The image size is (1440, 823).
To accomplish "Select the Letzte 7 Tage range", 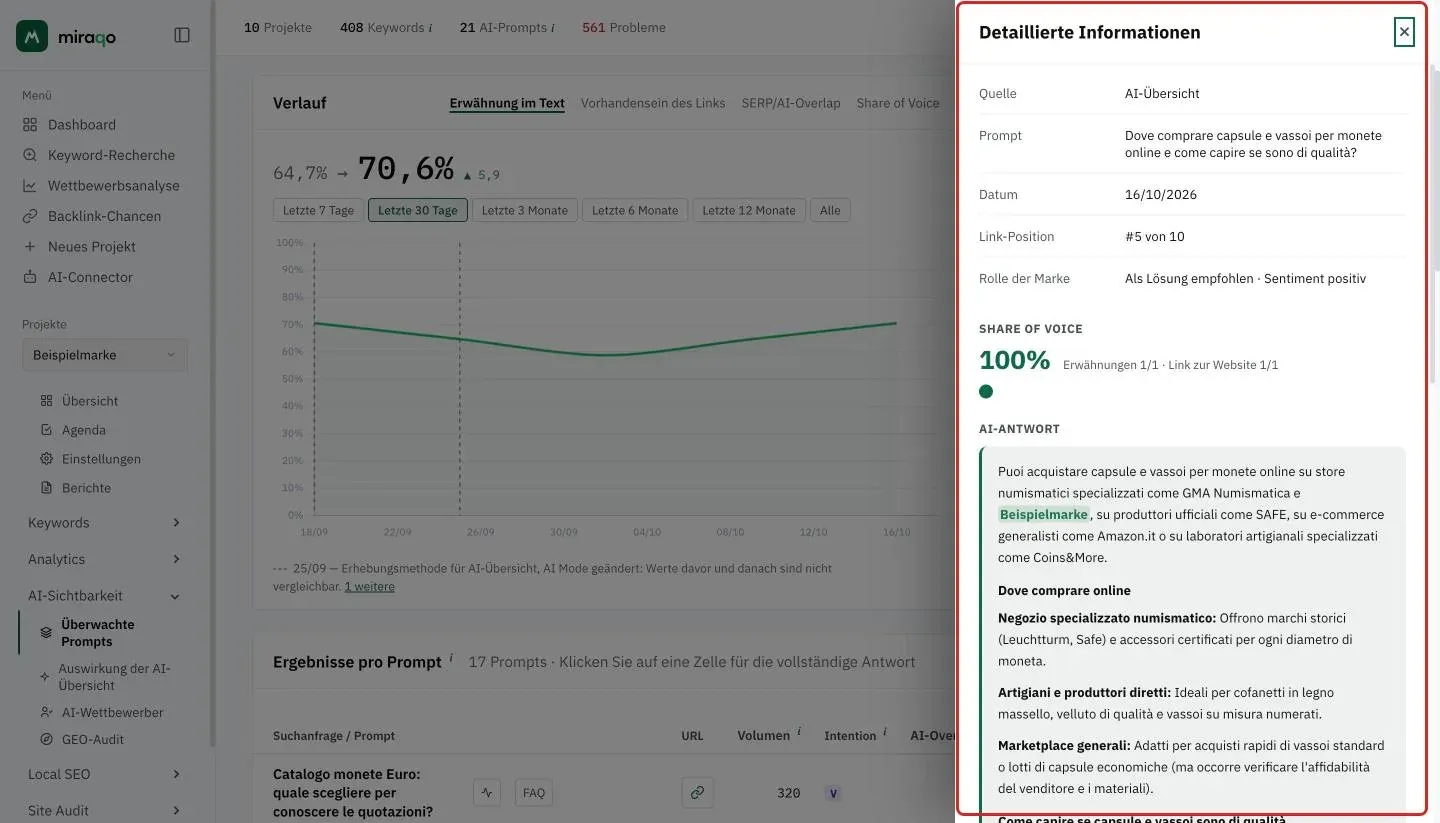I will pos(318,210).
